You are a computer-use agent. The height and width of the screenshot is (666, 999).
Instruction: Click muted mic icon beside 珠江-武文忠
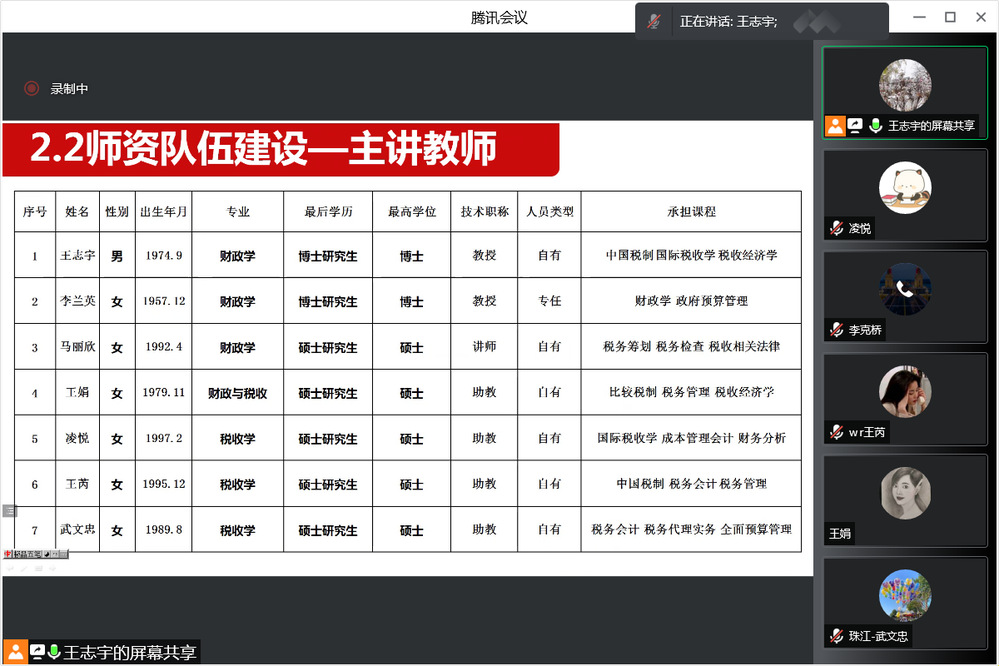point(836,636)
